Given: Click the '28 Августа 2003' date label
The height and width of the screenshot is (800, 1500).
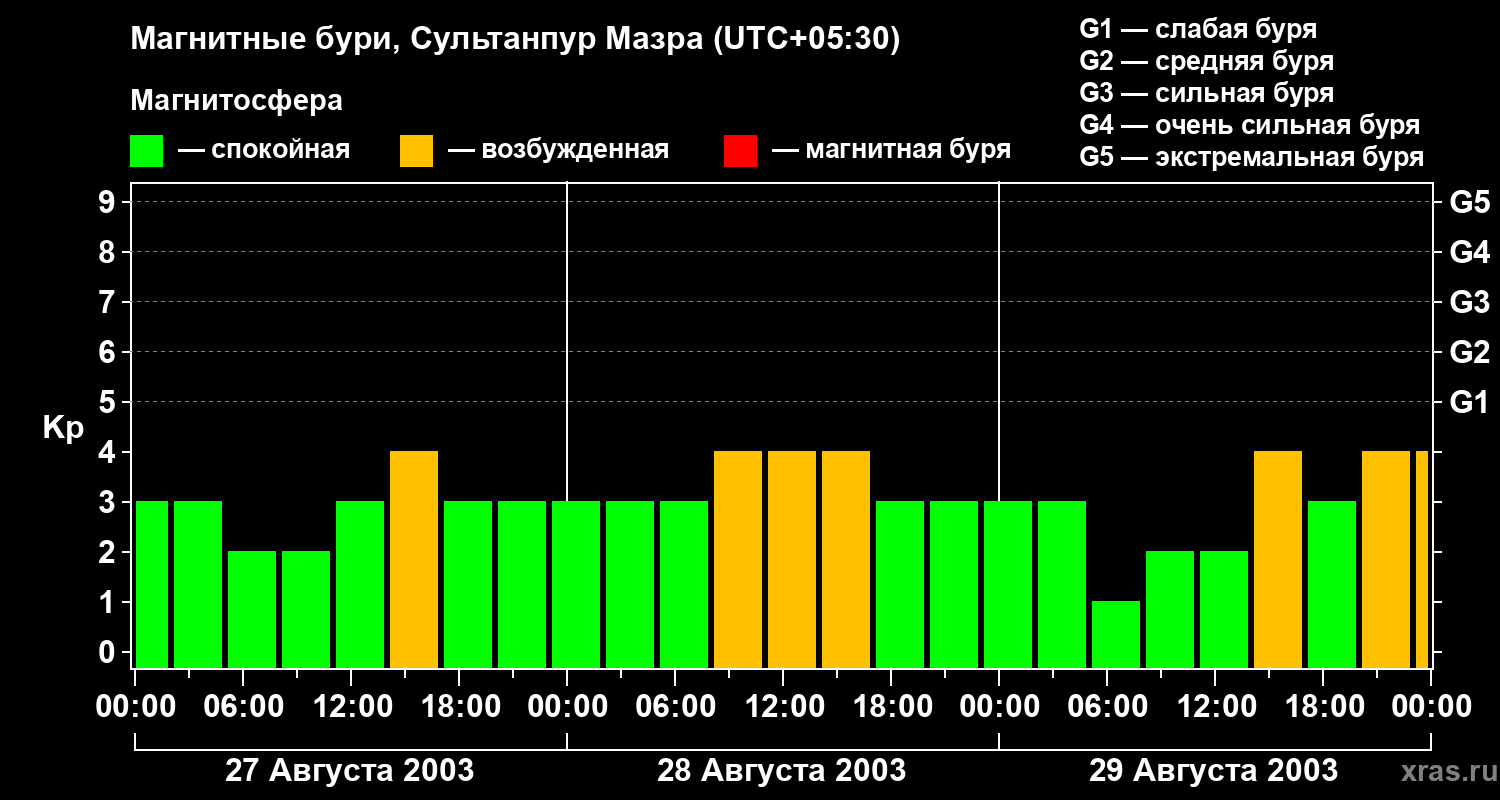Looking at the screenshot, I should (x=782, y=771).
